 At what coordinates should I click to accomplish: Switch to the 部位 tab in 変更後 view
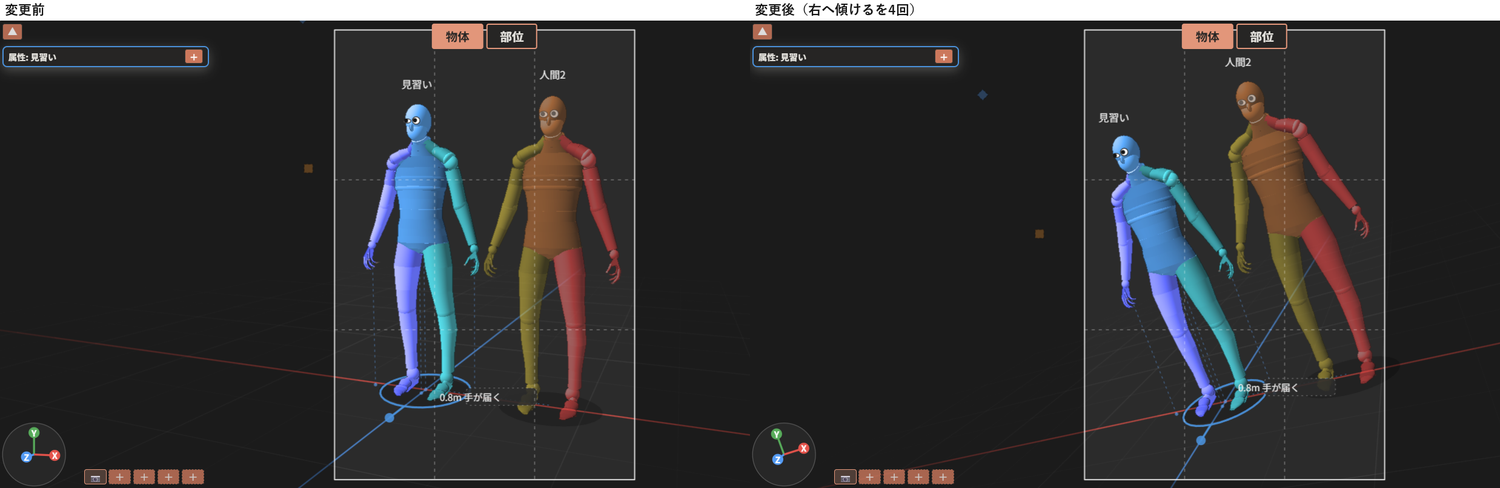tap(1262, 37)
